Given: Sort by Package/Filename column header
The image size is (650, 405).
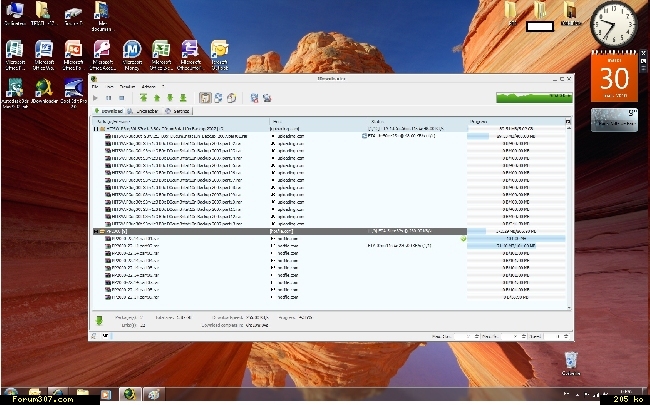Looking at the screenshot, I should pos(181,121).
